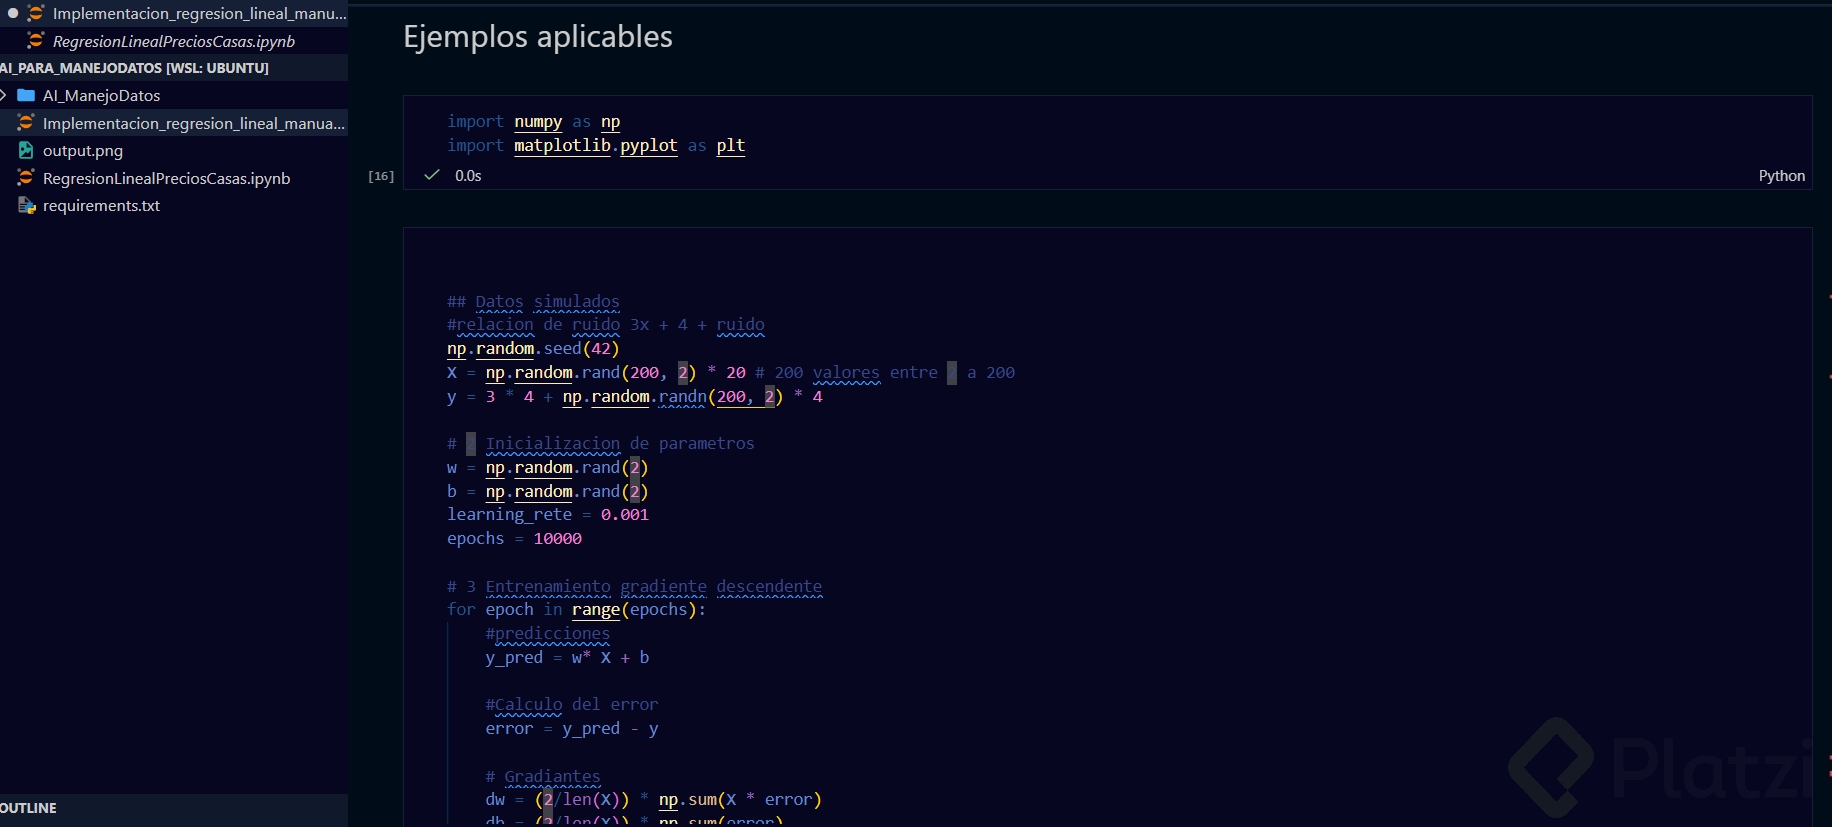Collapse the AI_PARA_MANEJODATOS [WSL: UBUNTU] explorer section

[x=134, y=68]
